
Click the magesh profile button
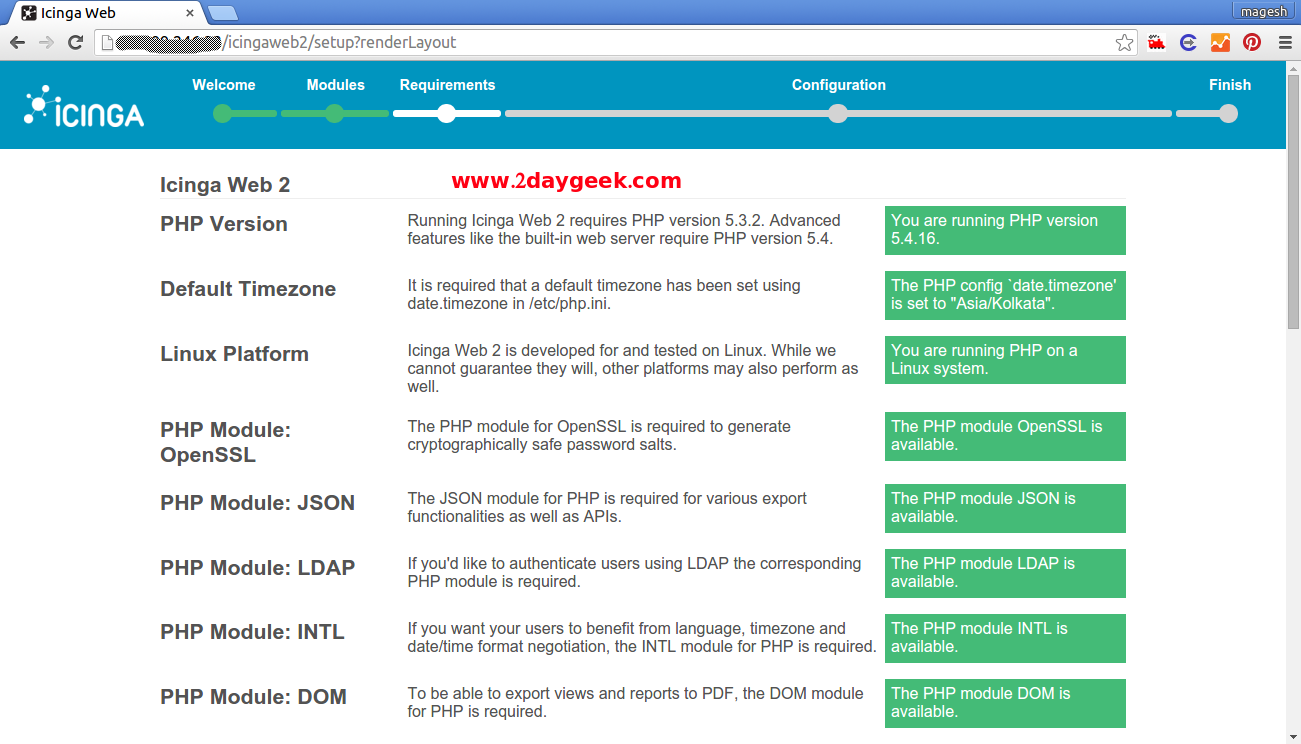(x=1266, y=11)
